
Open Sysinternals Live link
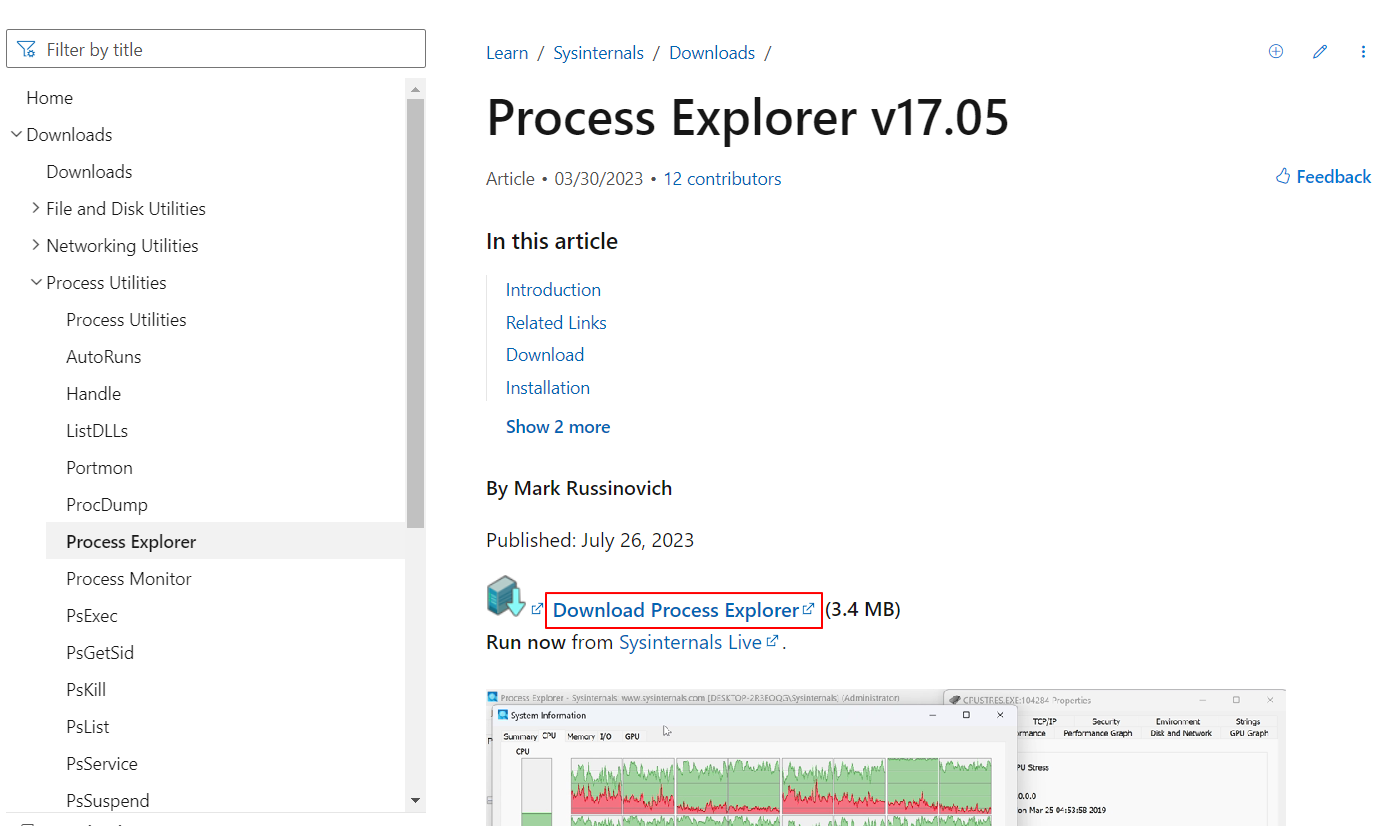click(x=690, y=642)
